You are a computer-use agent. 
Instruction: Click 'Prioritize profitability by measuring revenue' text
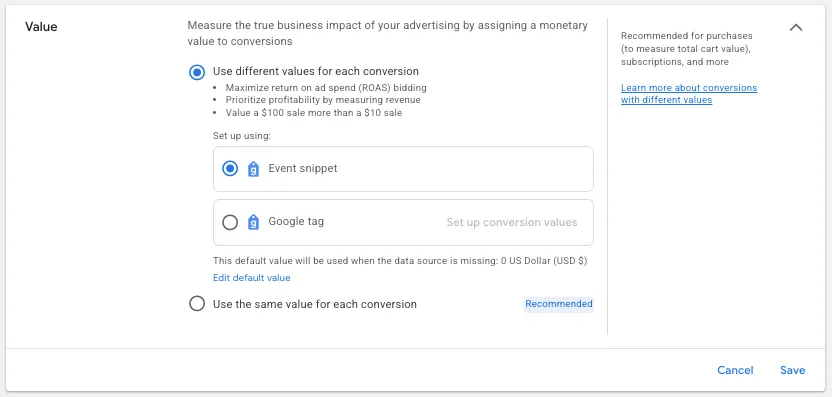(323, 100)
